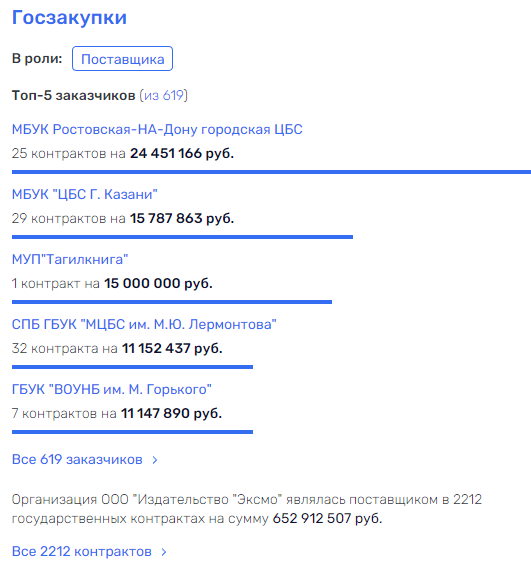
Task: Open ГБУК "ВОУНБ им. М. Горького"
Action: pyautogui.click(x=112, y=389)
